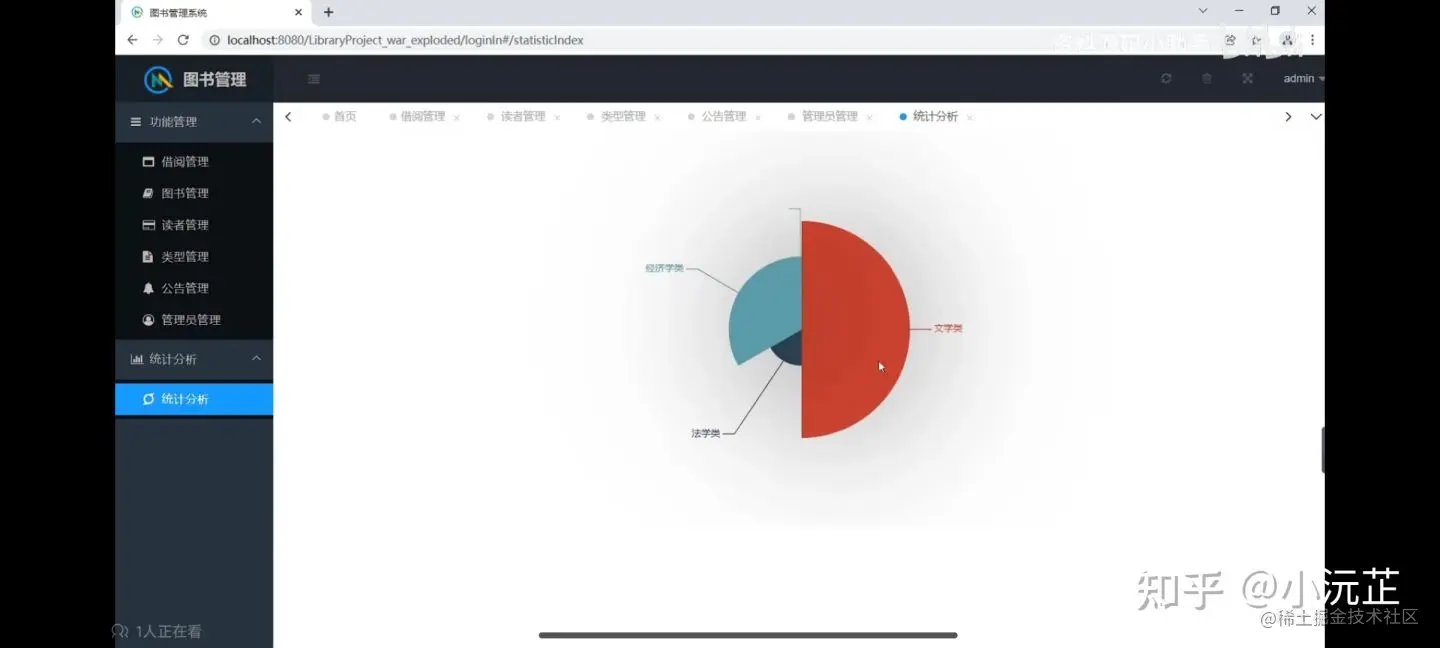Close the 类型管理 tab
The height and width of the screenshot is (648, 1440).
click(657, 117)
